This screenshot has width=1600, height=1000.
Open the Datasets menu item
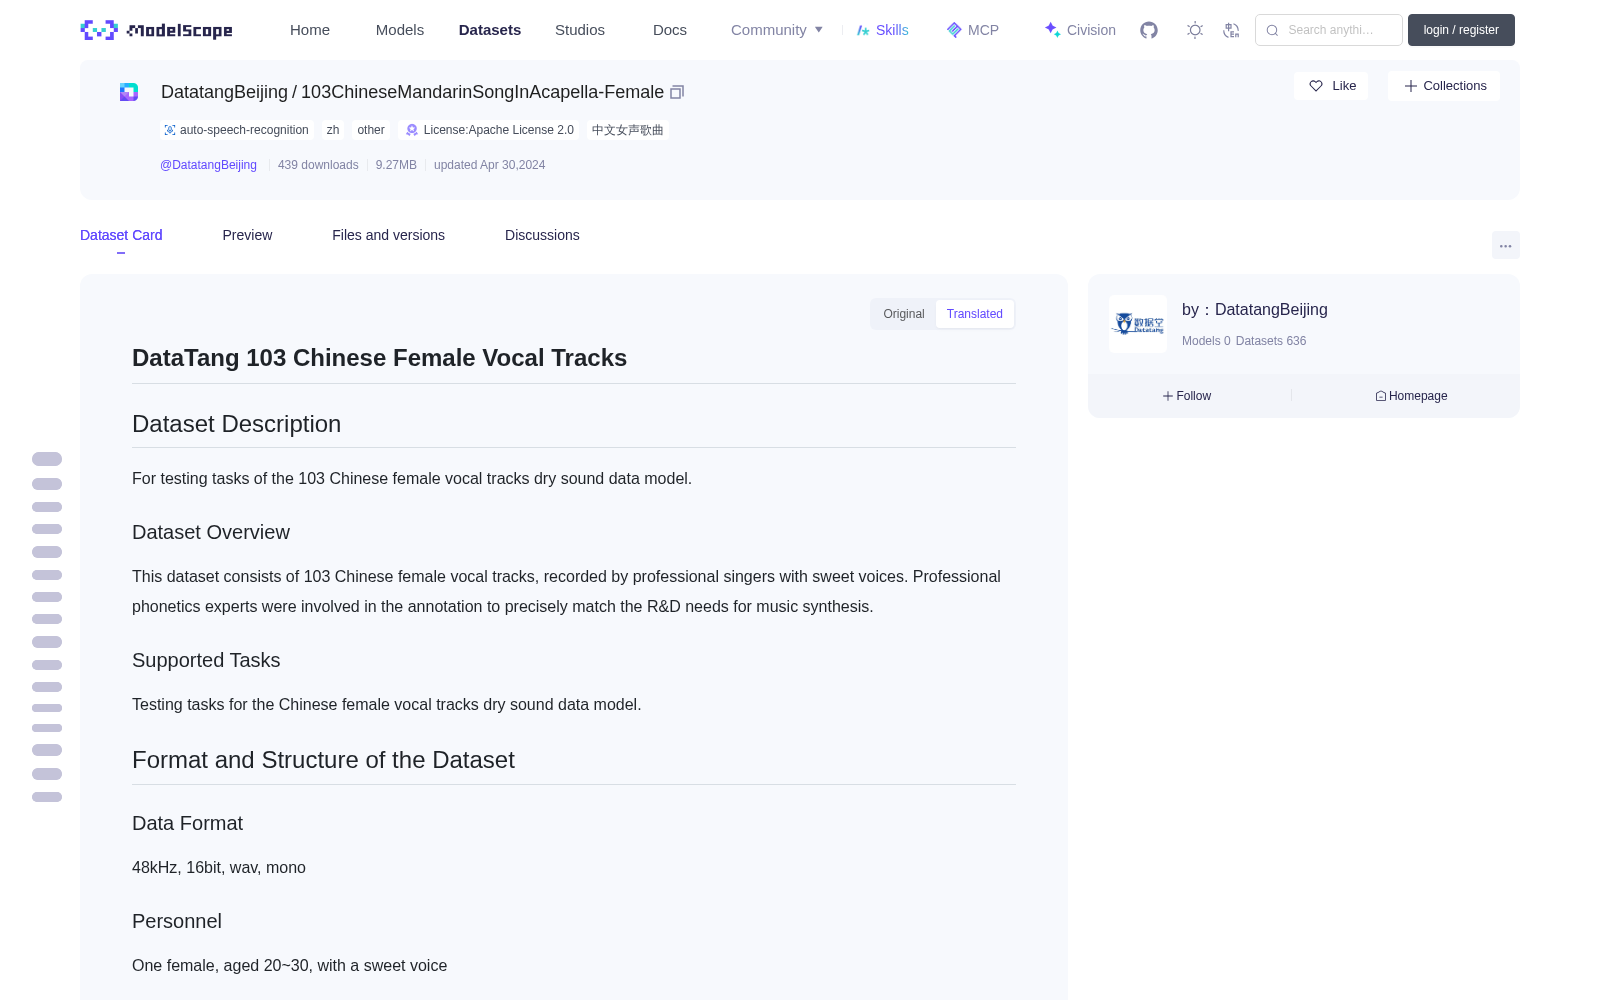tap(490, 30)
